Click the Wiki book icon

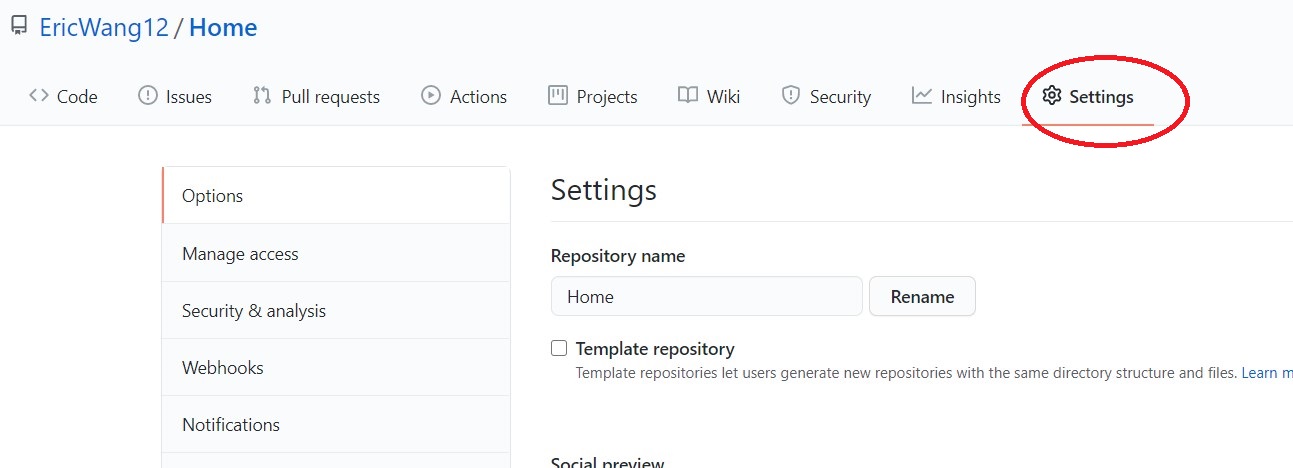tap(688, 96)
